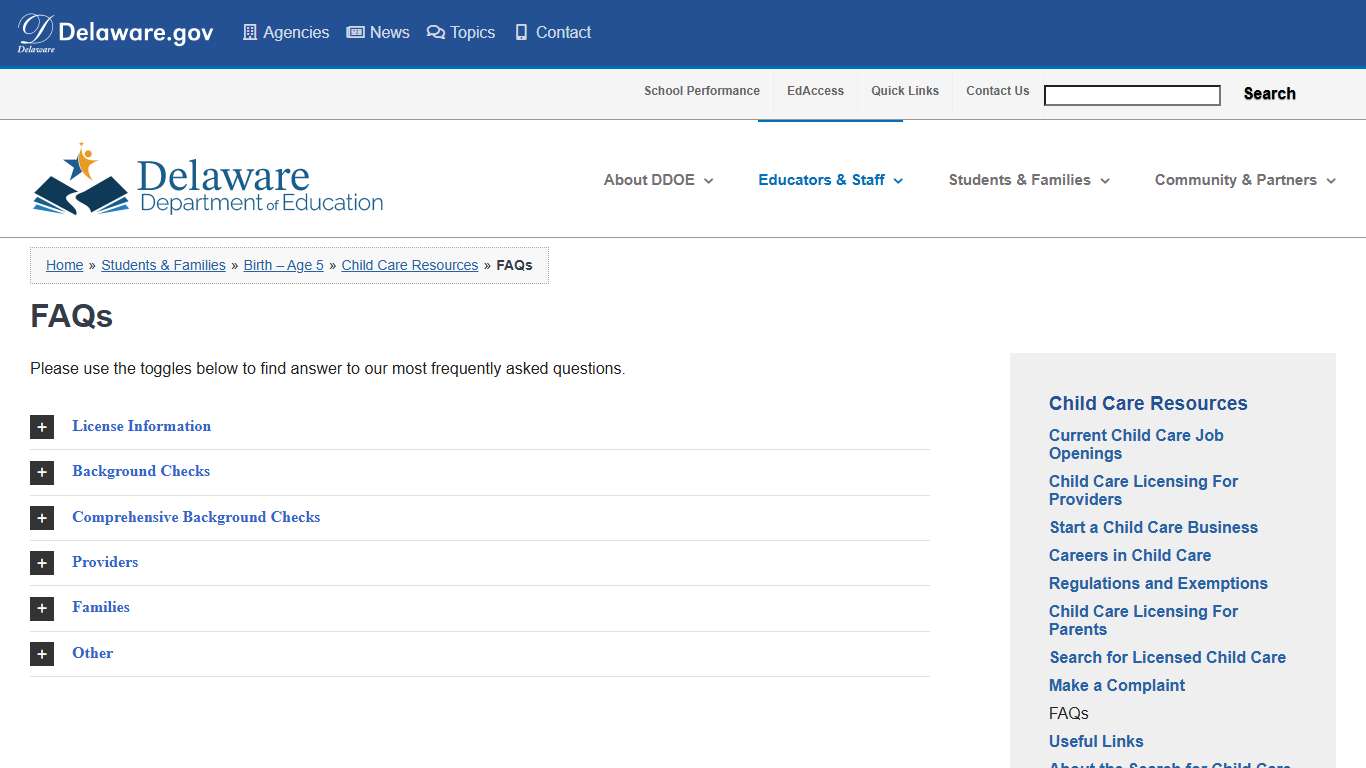This screenshot has height=768, width=1366.
Task: Expand License Information with its plus icon
Action: (42, 427)
